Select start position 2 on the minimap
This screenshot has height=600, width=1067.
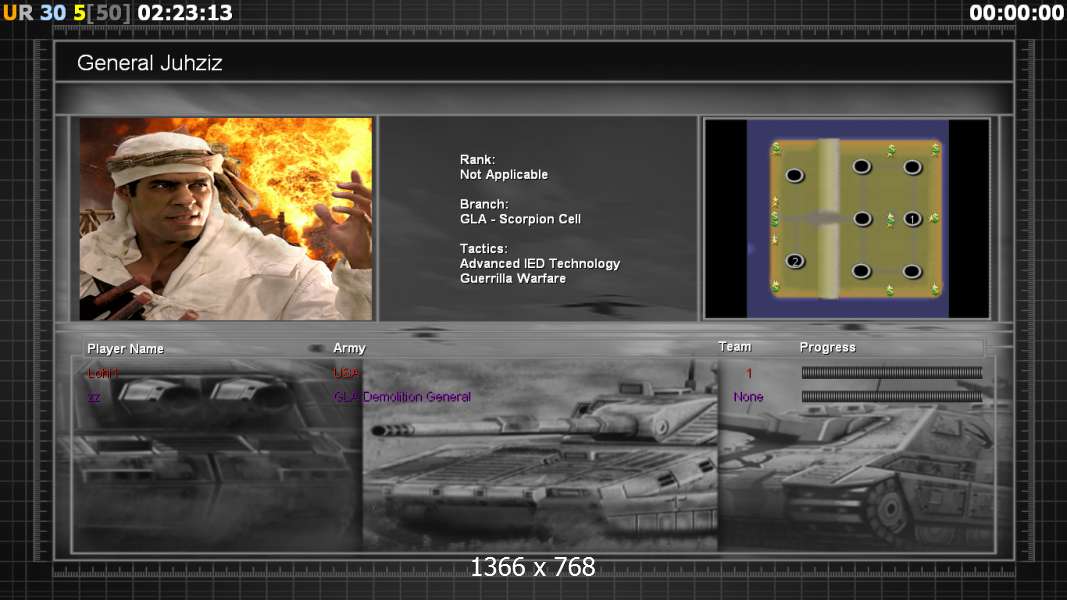point(795,261)
